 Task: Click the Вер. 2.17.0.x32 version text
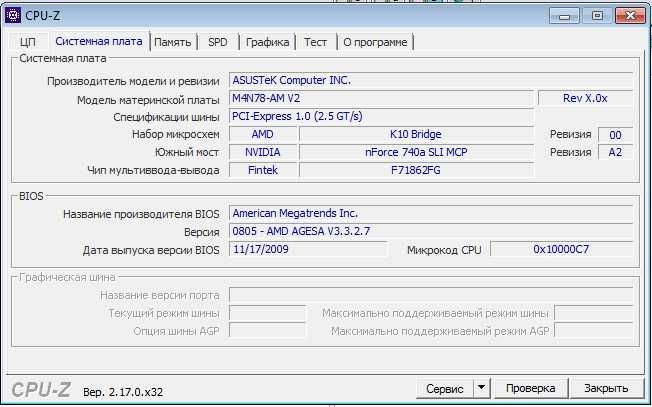click(x=123, y=392)
